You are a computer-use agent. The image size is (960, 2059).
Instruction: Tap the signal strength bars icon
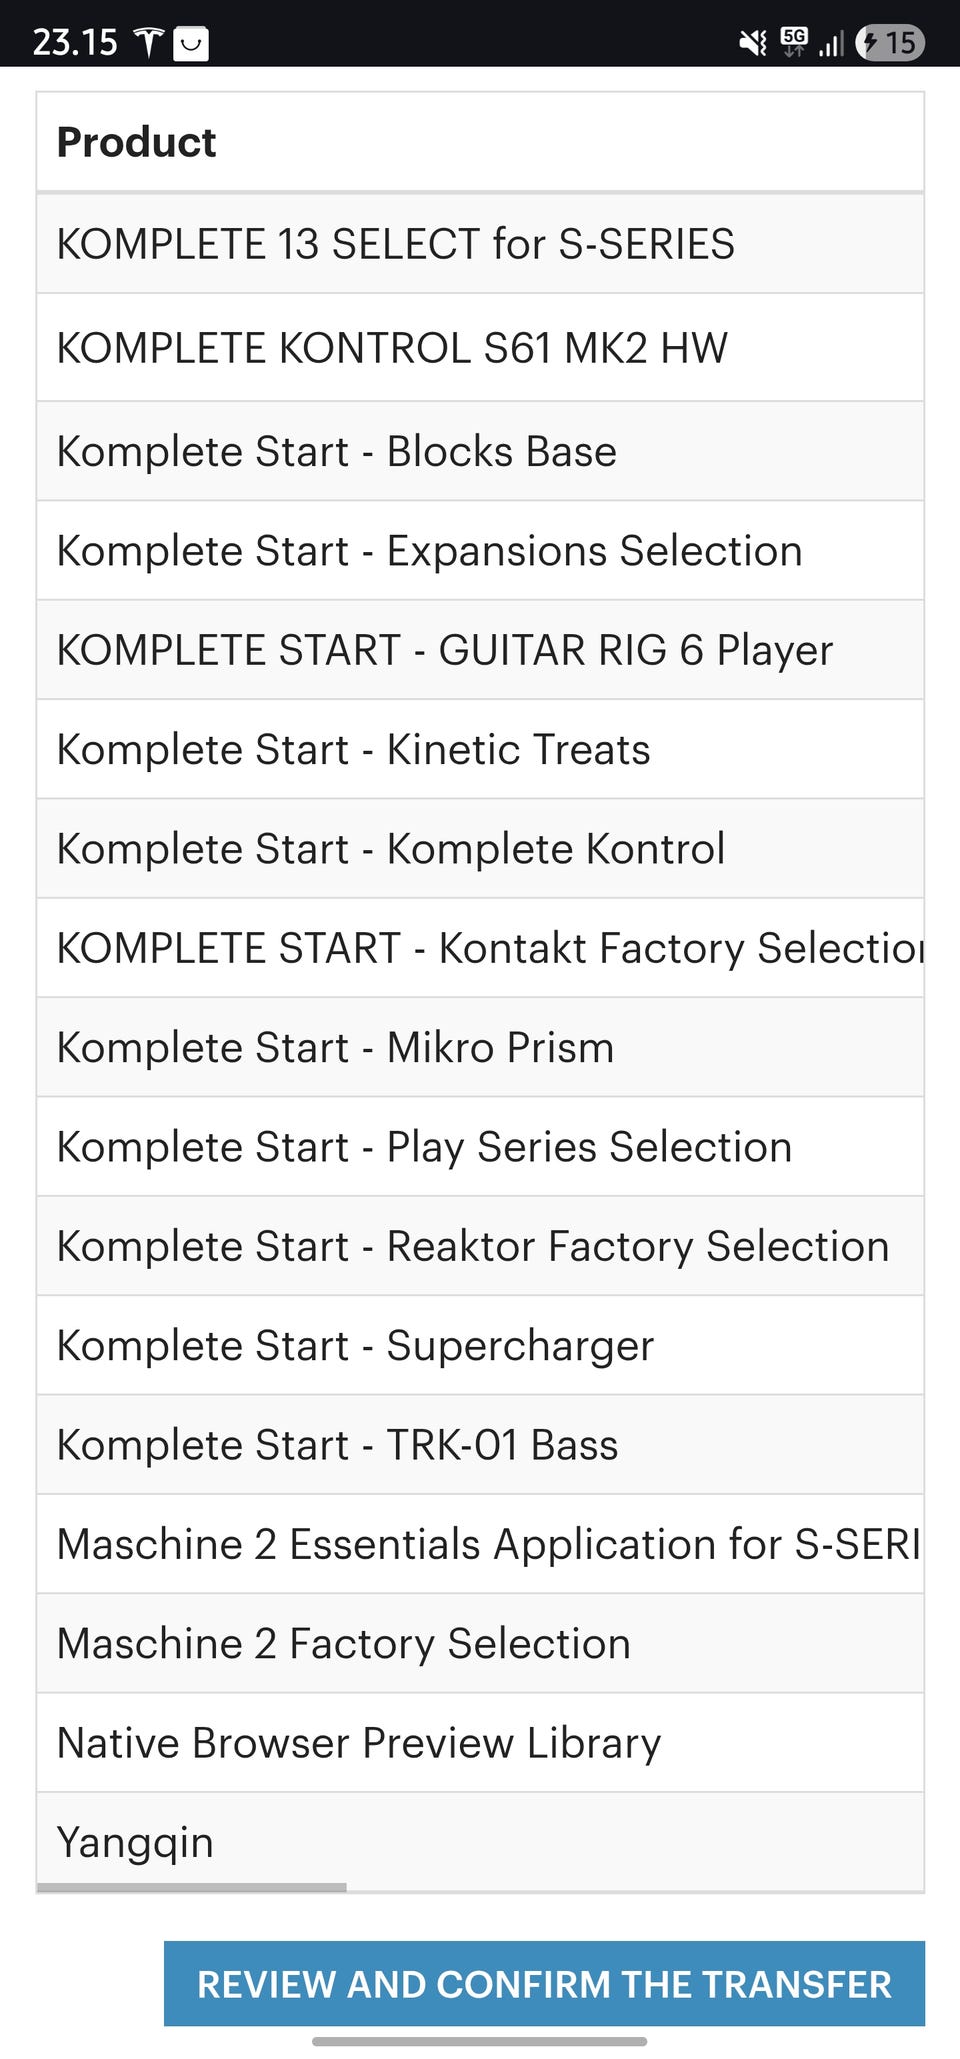(x=831, y=43)
